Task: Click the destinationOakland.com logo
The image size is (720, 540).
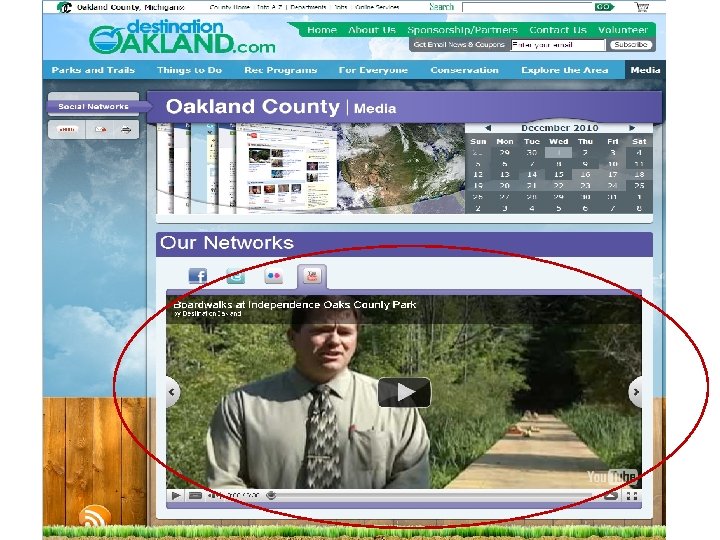Action: (182, 37)
